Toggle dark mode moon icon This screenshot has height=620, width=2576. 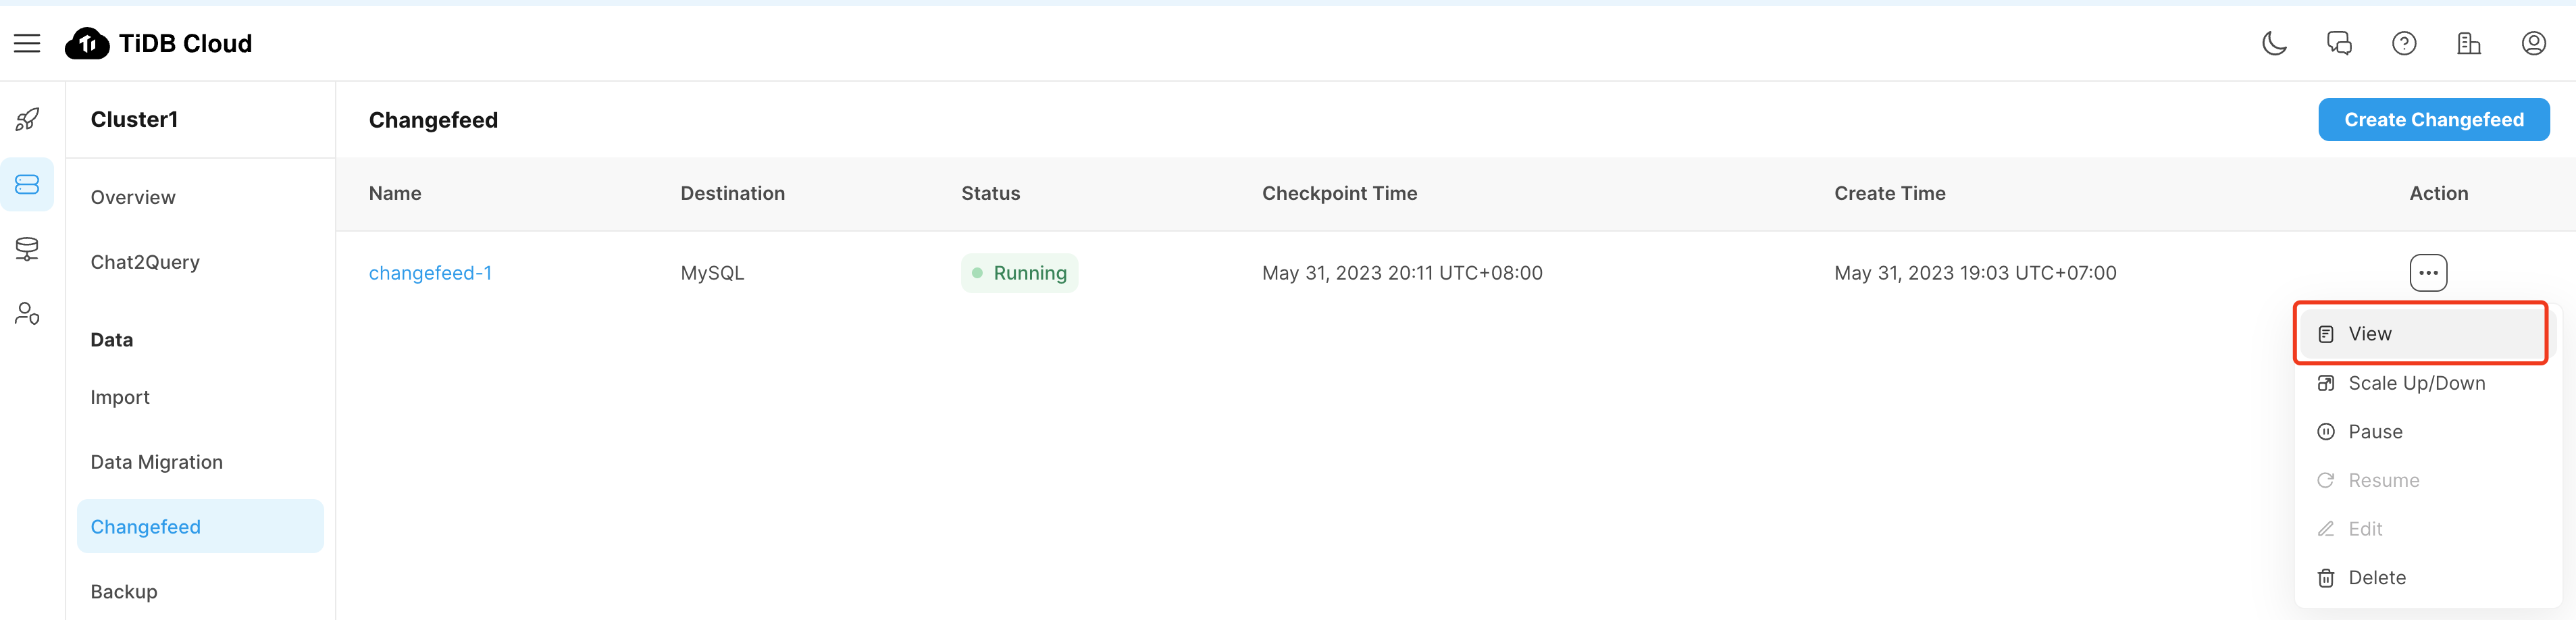pyautogui.click(x=2274, y=43)
